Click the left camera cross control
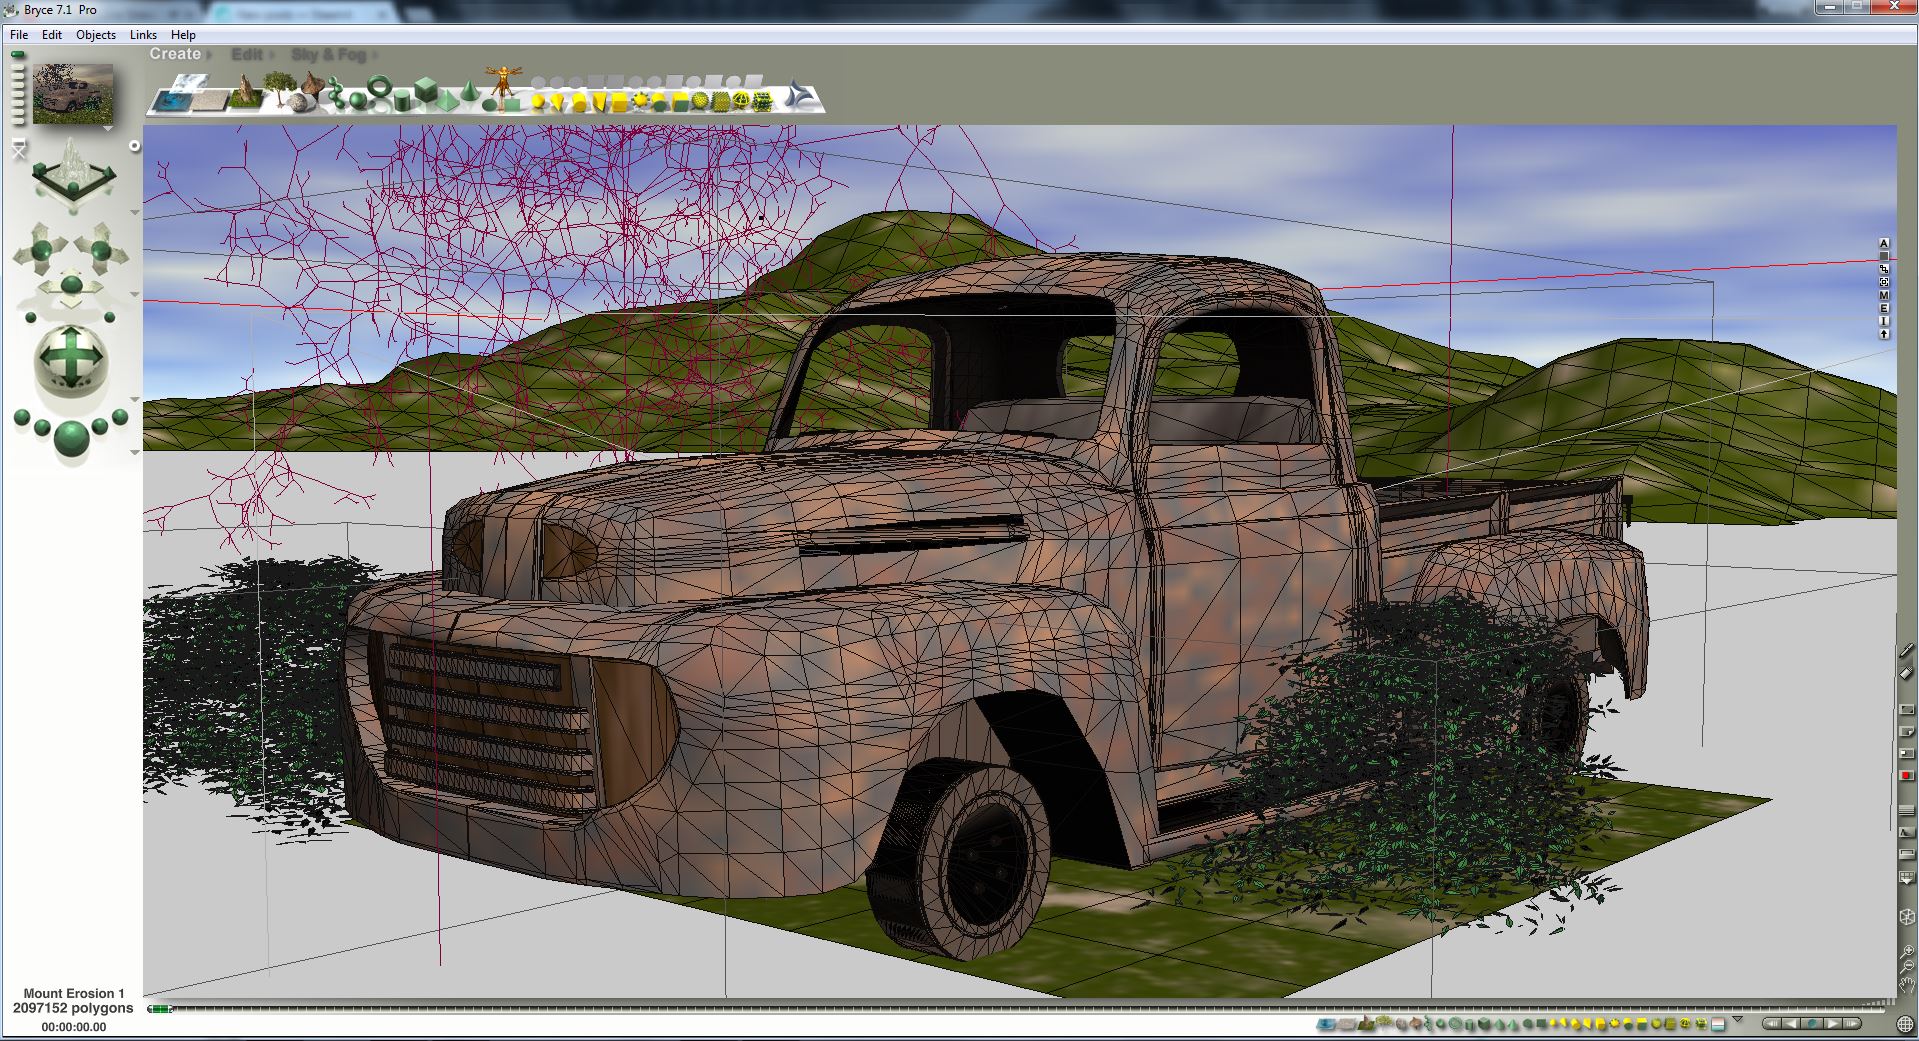Screen dimensions: 1919x1041 pyautogui.click(x=42, y=250)
